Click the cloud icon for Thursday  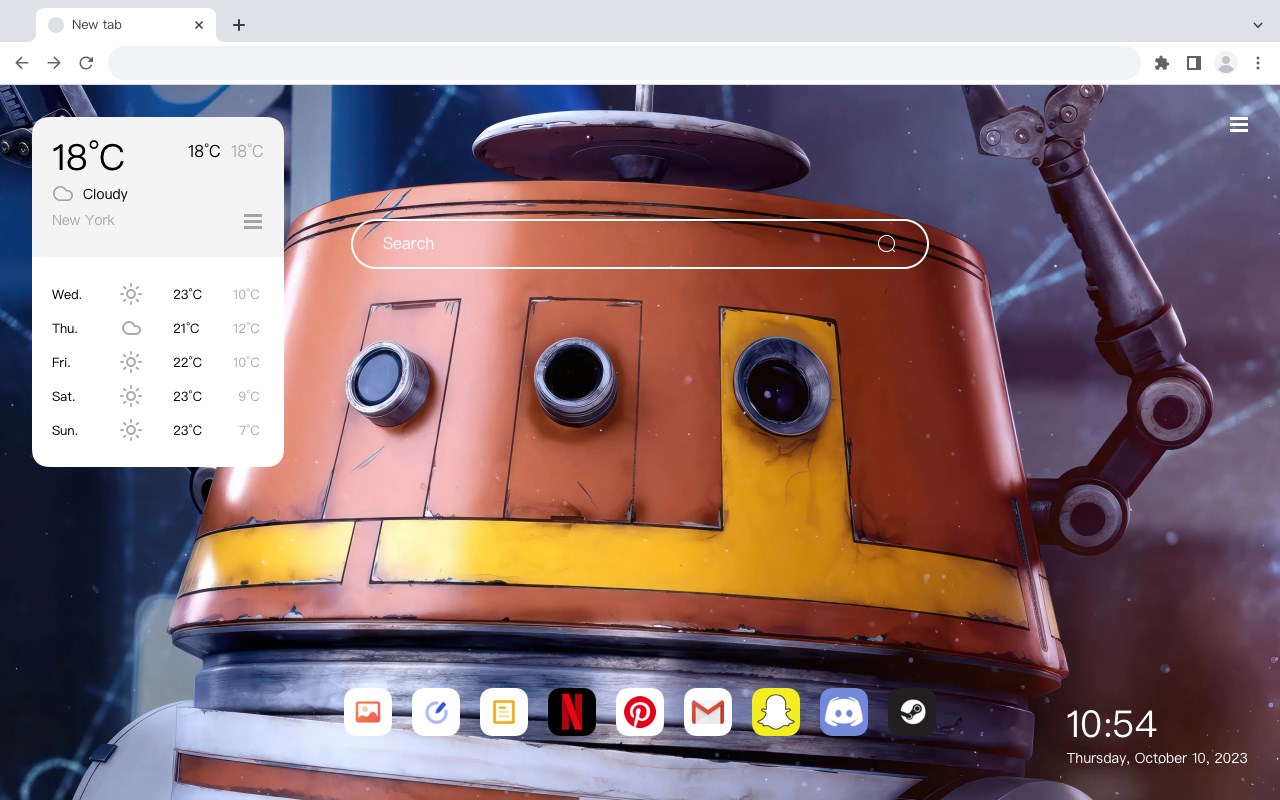tap(131, 328)
